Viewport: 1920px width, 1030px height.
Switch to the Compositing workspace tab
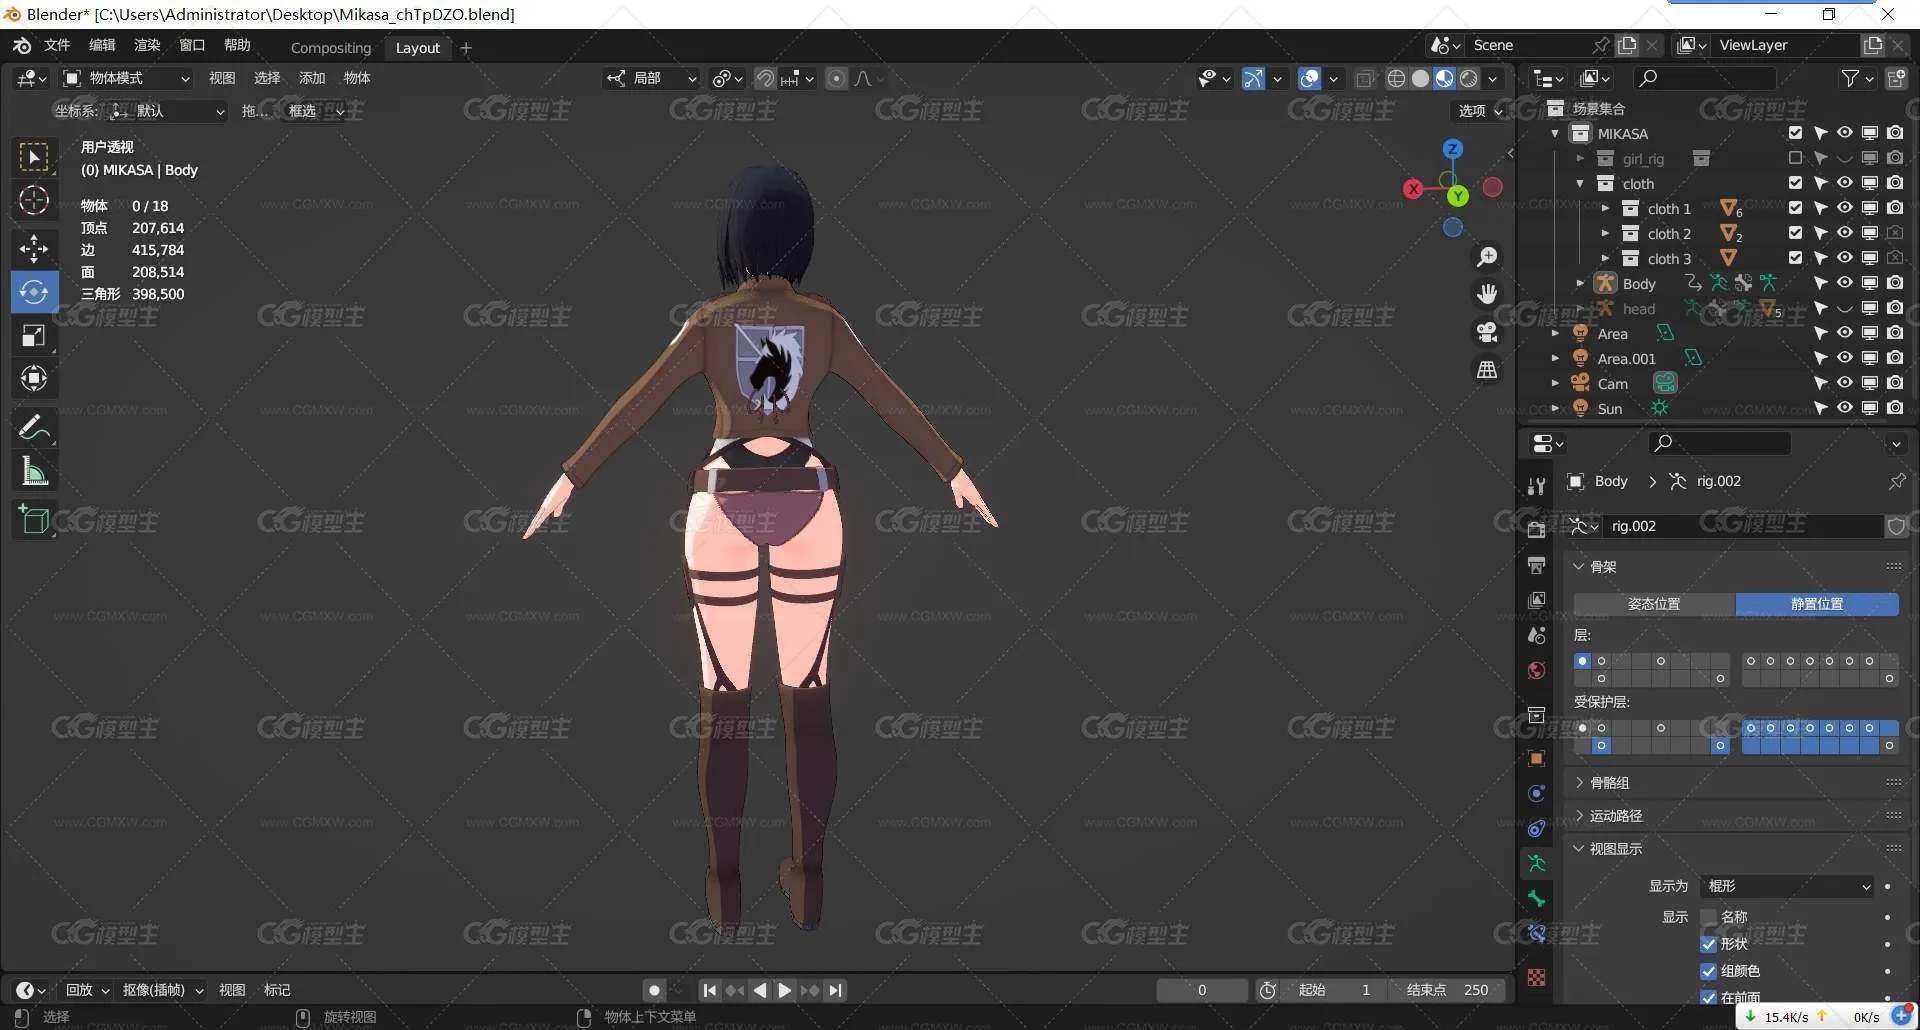tap(331, 48)
